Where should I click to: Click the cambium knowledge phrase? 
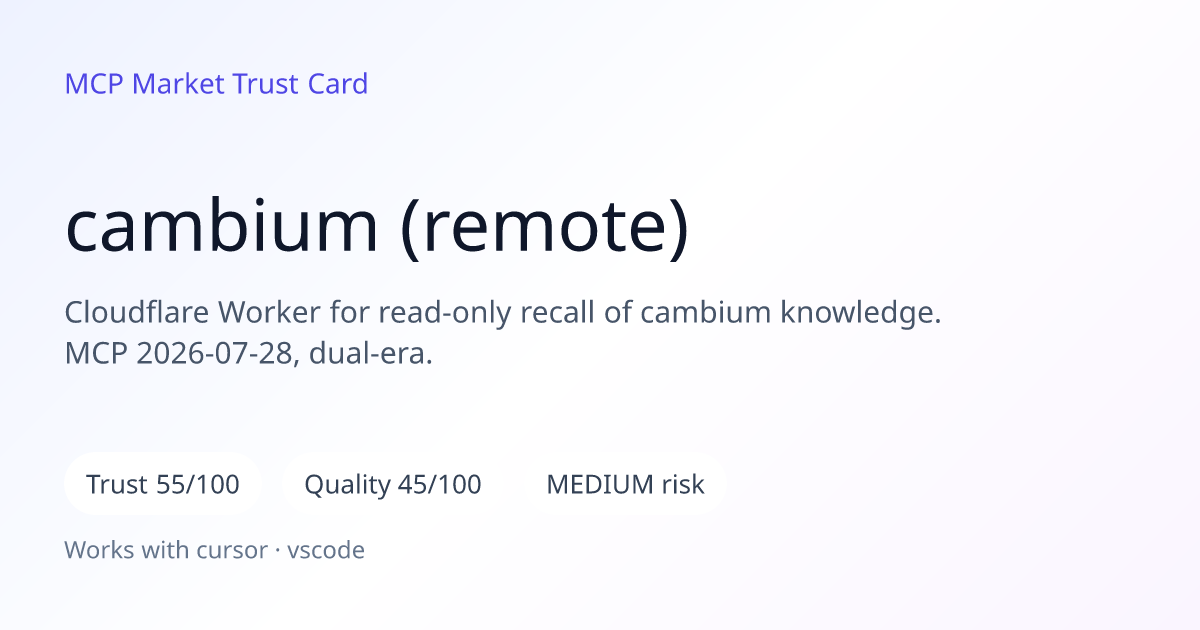point(791,313)
